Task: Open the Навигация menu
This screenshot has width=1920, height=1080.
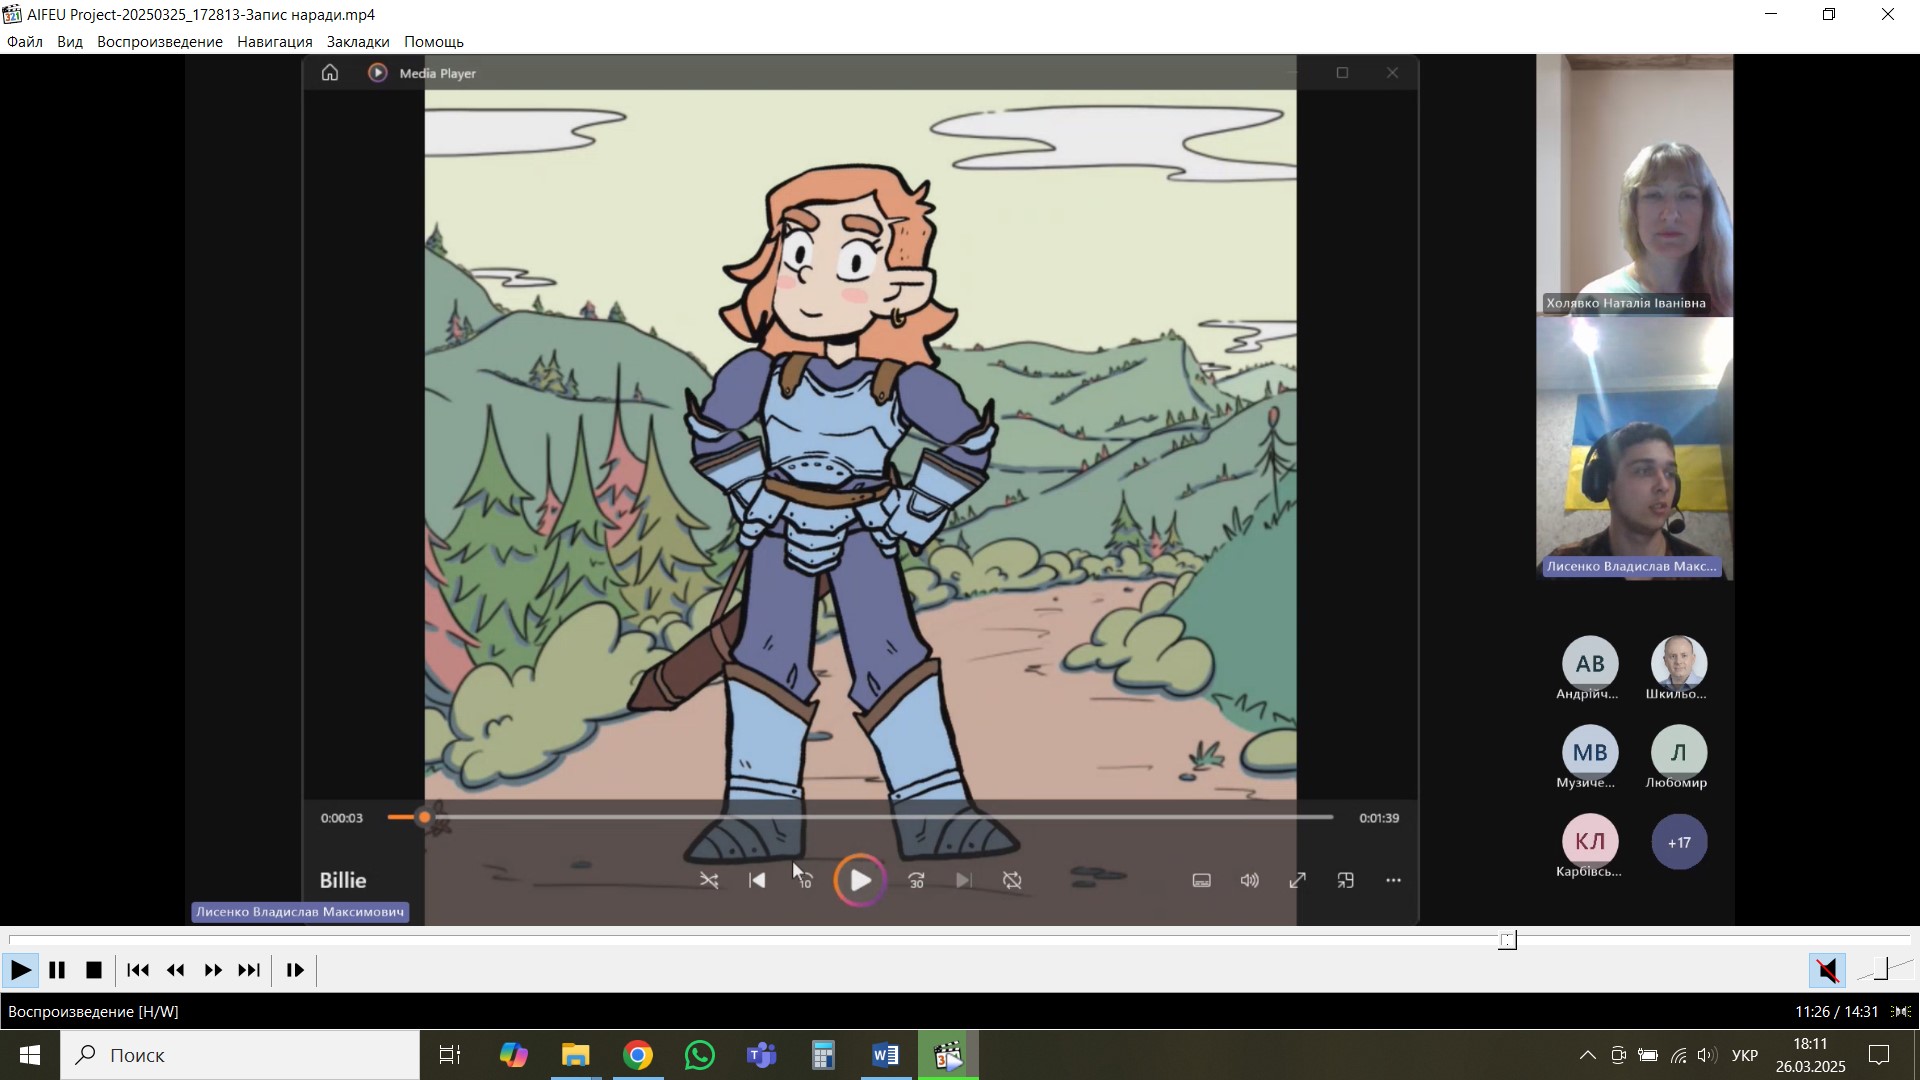Action: click(x=274, y=42)
